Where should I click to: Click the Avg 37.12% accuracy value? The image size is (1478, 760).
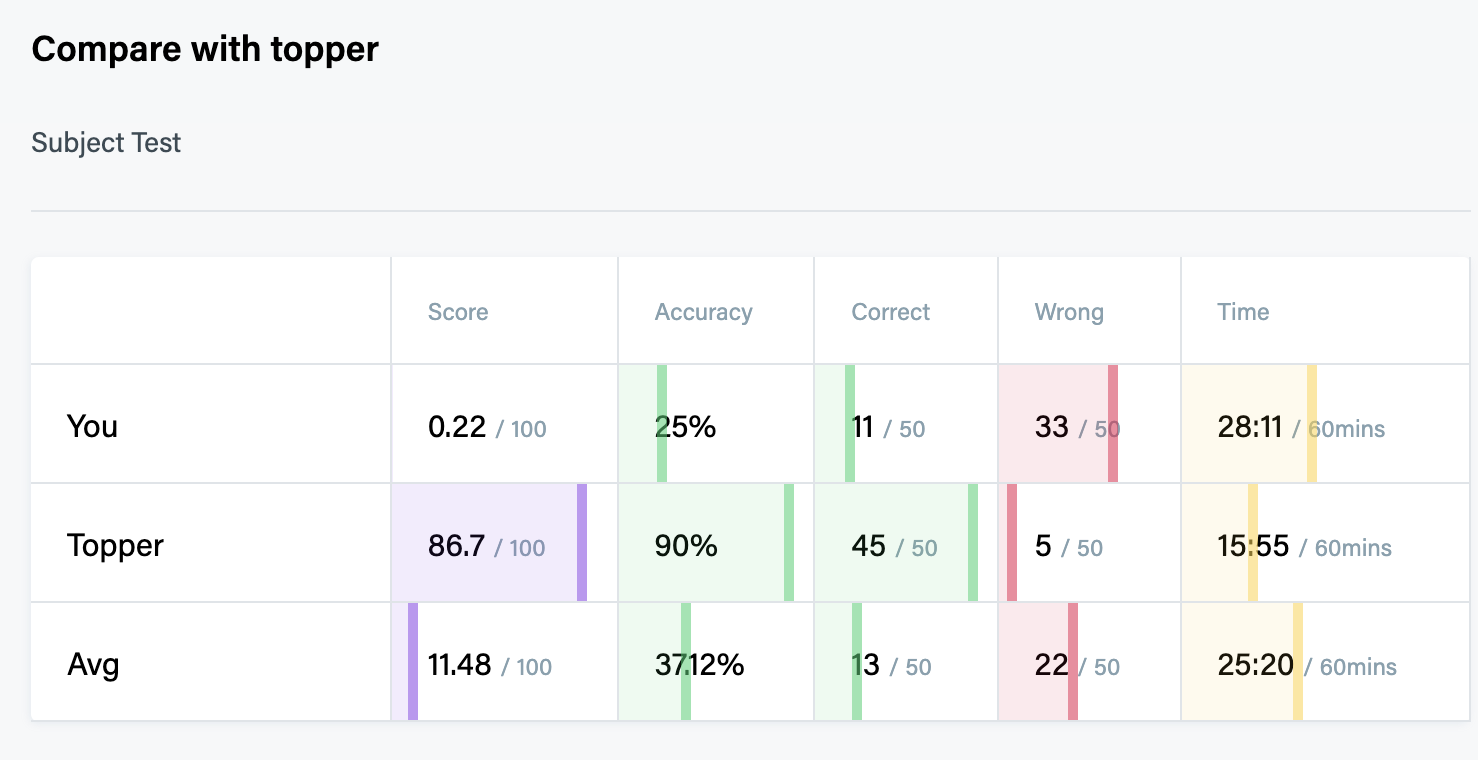point(699,665)
